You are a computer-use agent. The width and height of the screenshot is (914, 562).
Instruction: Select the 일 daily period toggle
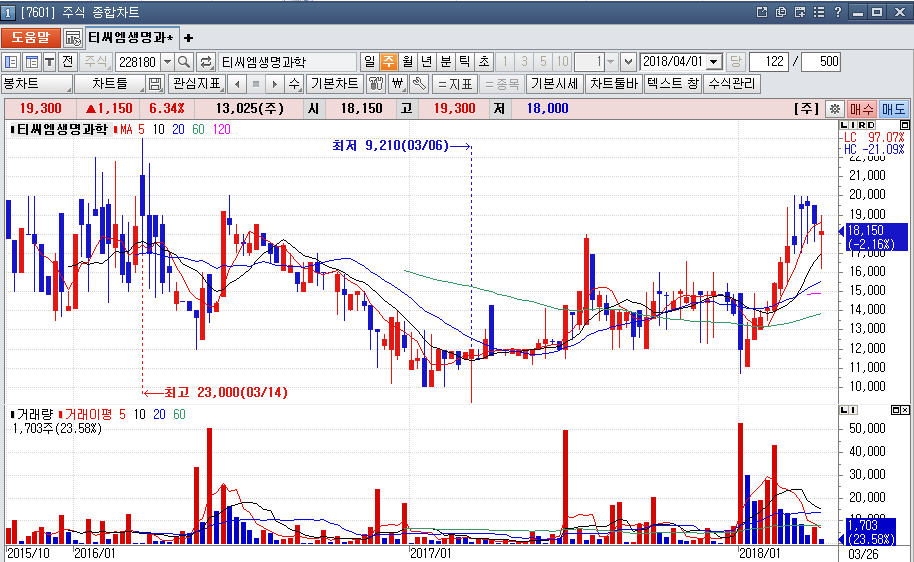point(369,62)
